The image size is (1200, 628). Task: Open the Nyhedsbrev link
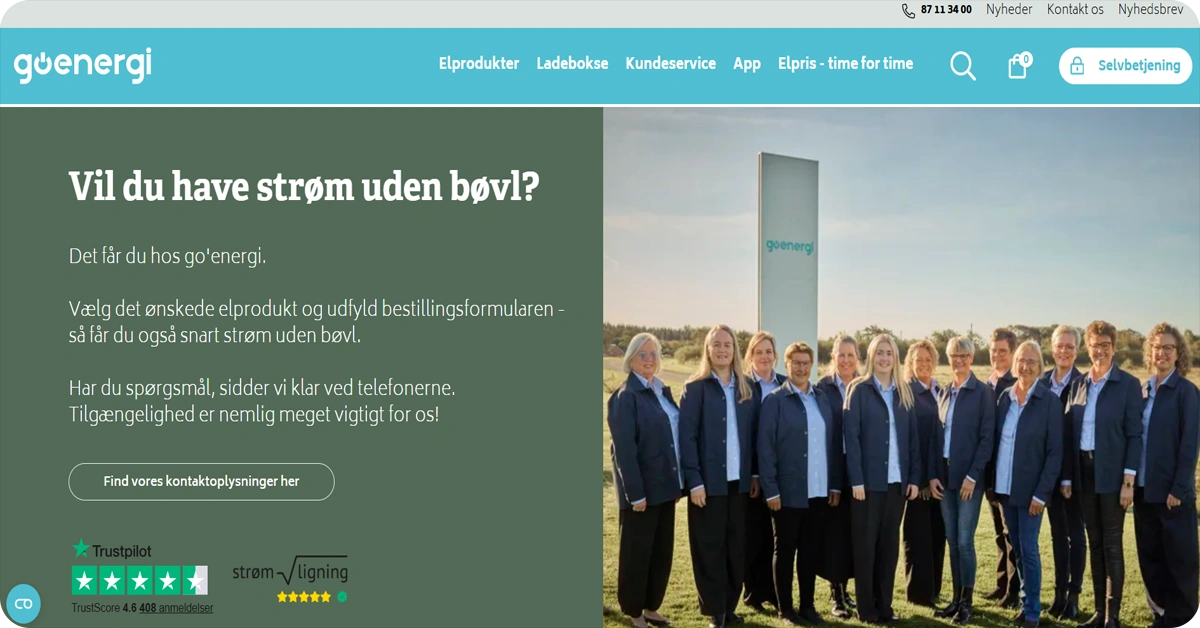(x=1151, y=10)
